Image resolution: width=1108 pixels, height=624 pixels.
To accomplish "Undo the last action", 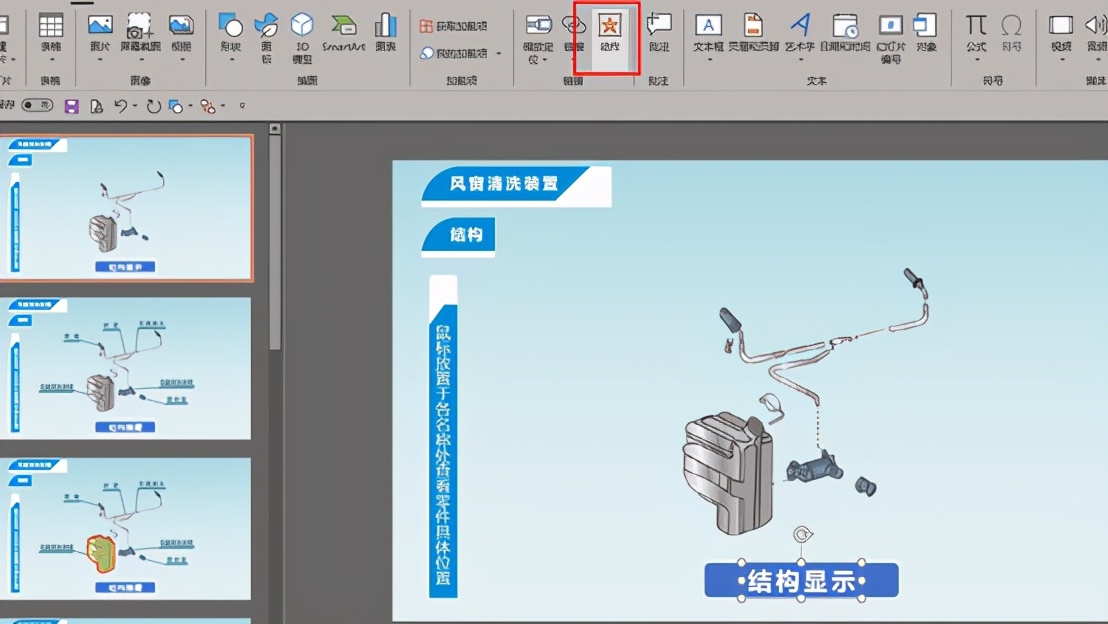I will [120, 104].
